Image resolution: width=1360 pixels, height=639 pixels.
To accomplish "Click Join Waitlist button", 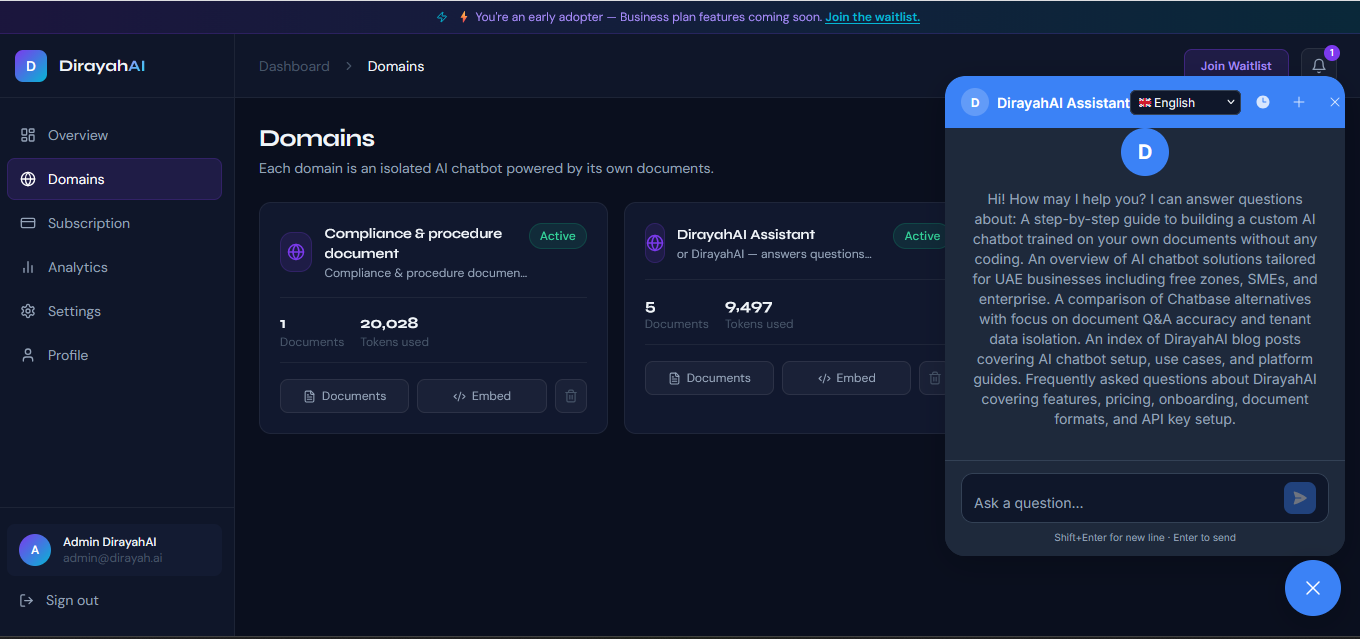I will pos(1236,66).
